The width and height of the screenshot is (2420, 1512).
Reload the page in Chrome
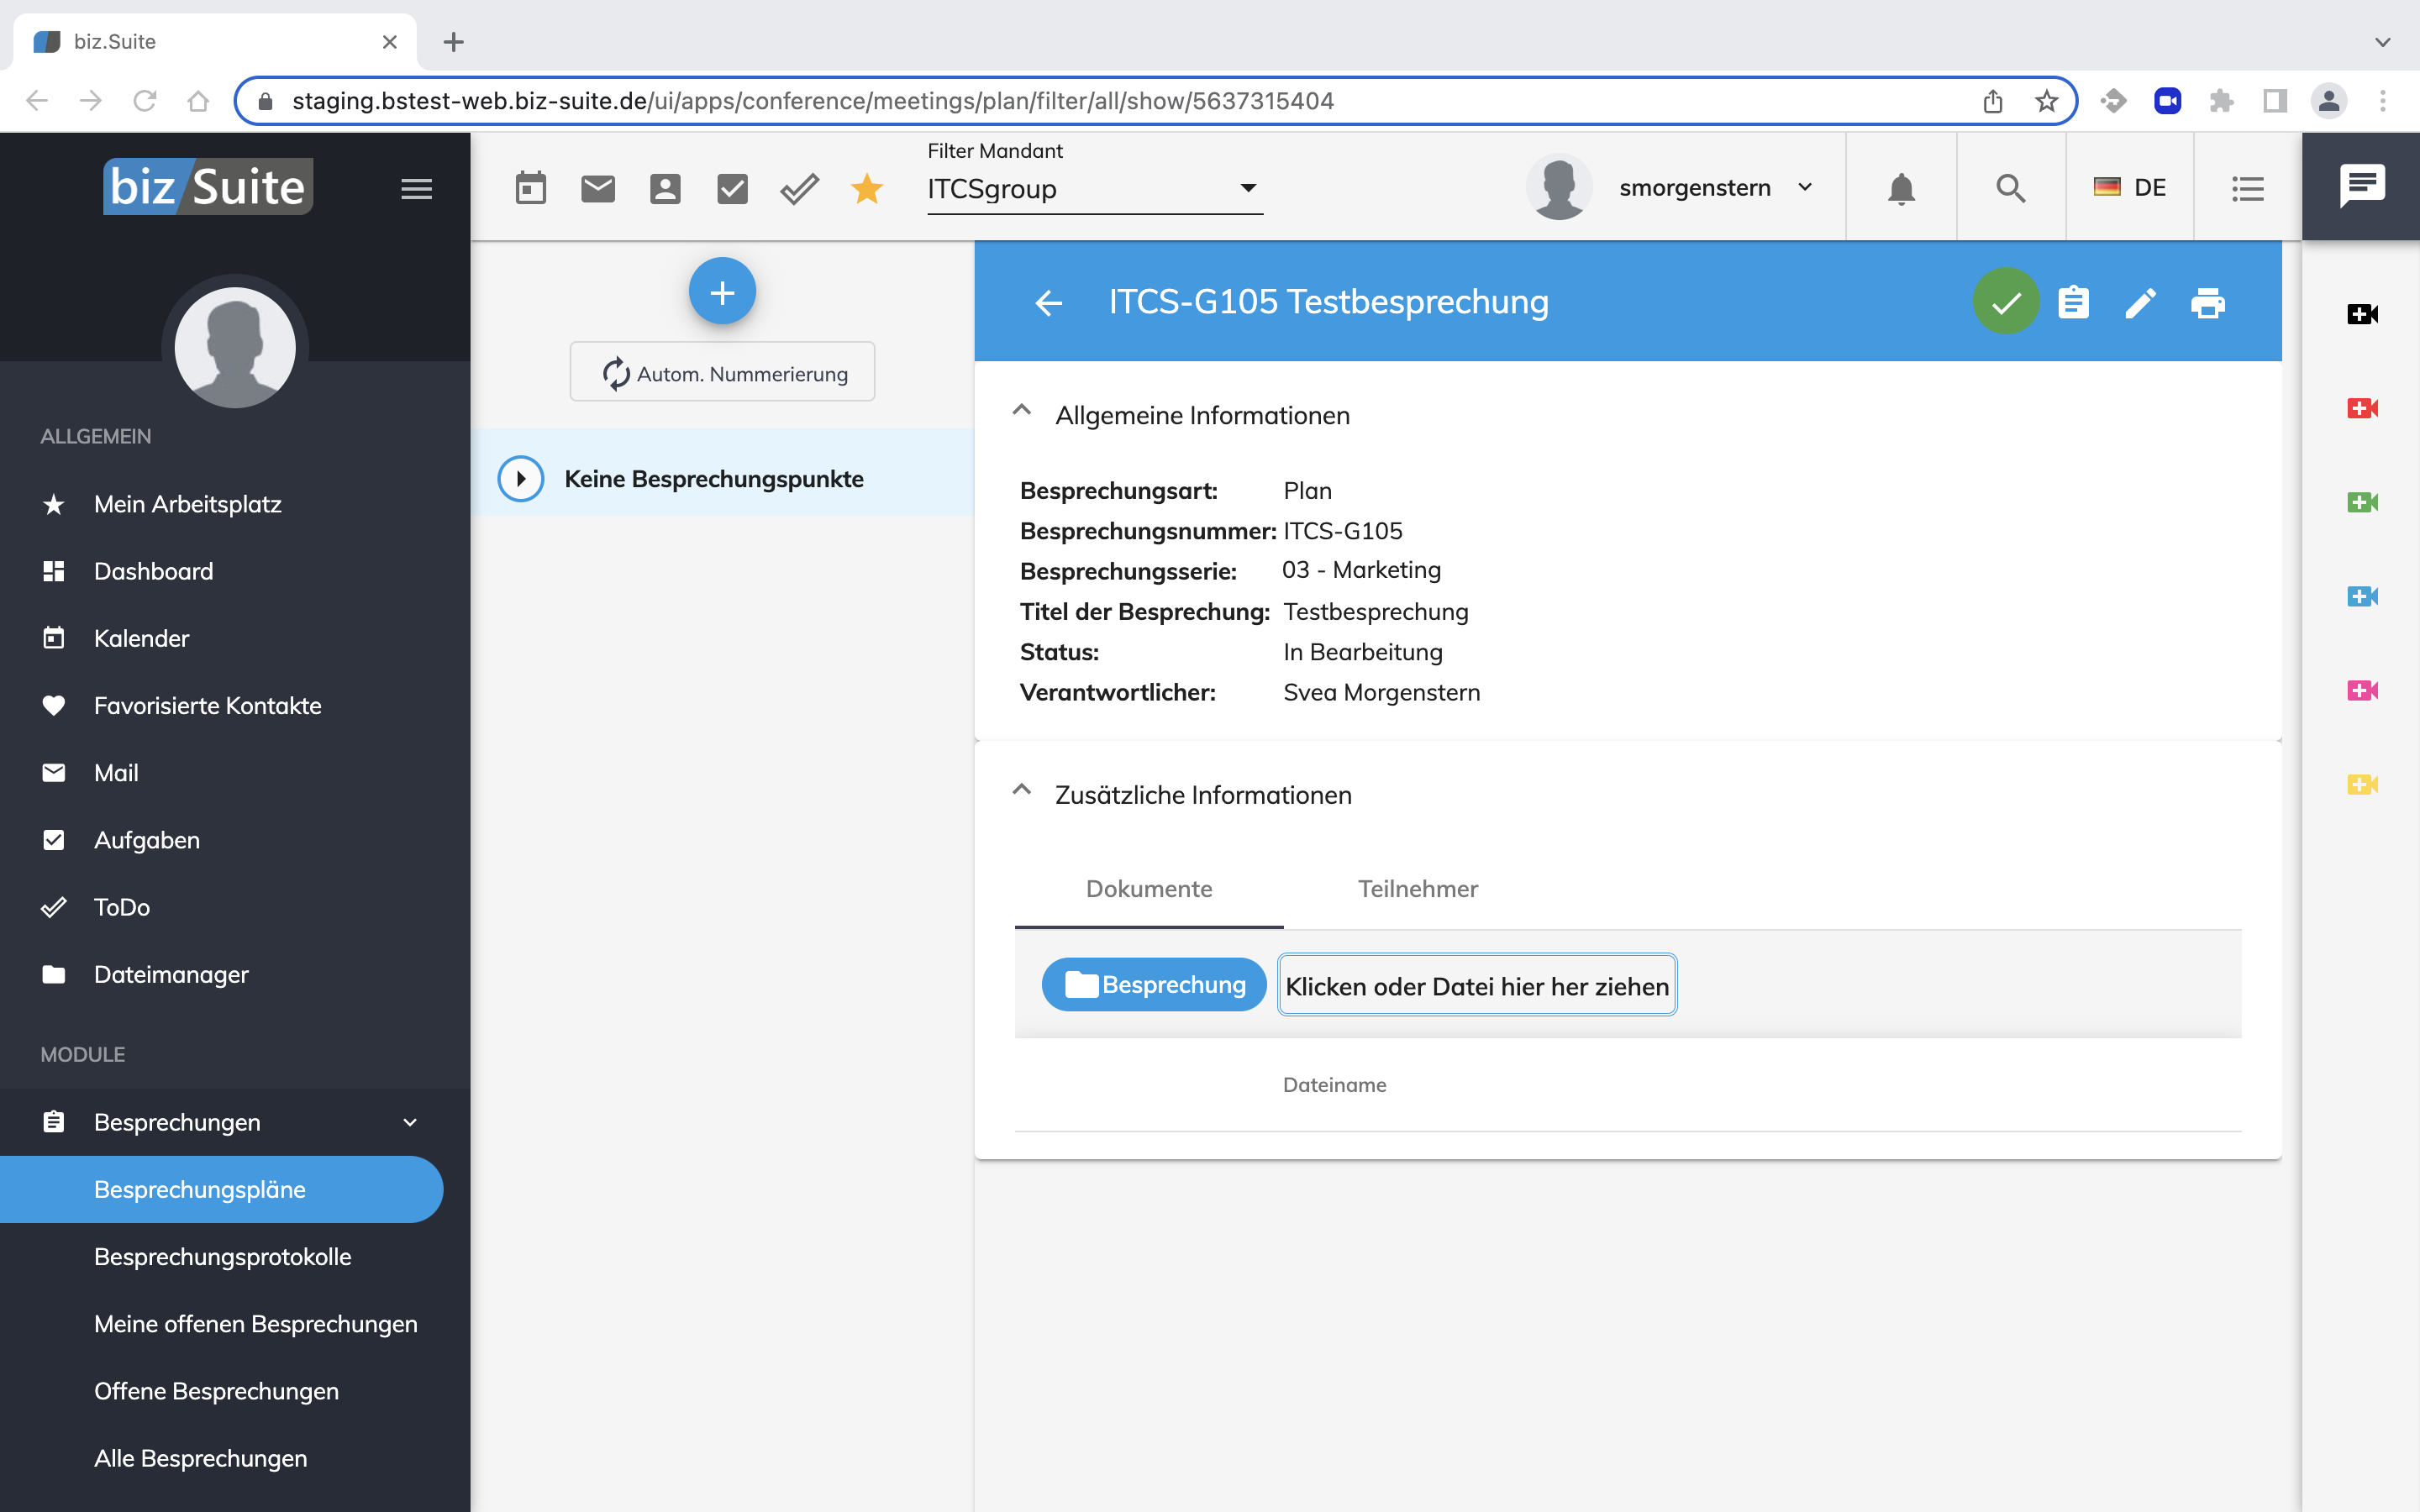[x=145, y=101]
